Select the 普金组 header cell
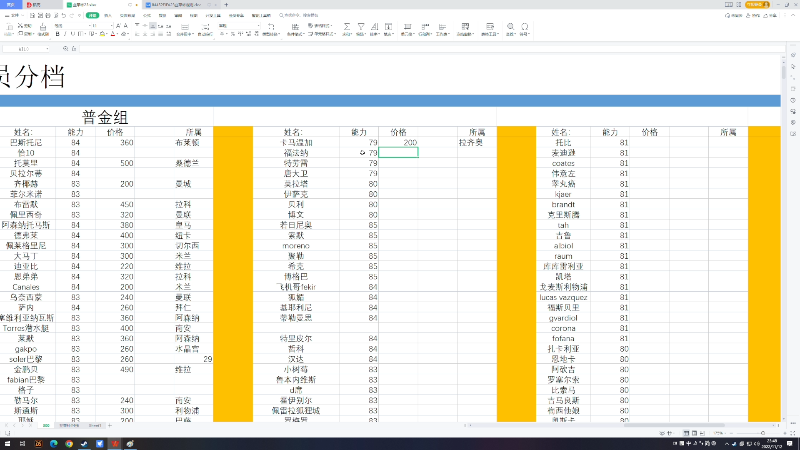Screen dimensions: 800x450 tap(105, 117)
